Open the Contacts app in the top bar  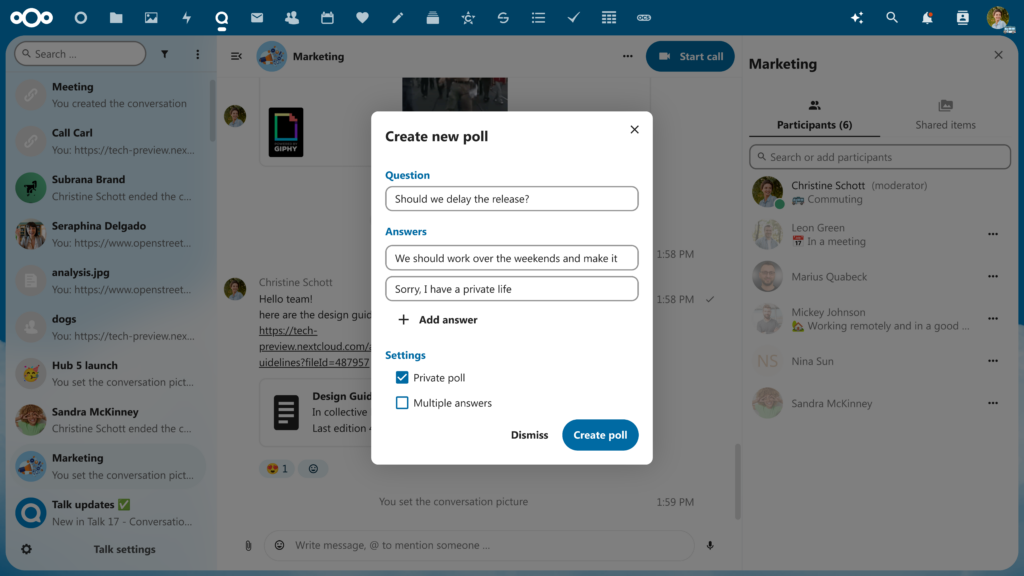pos(291,17)
